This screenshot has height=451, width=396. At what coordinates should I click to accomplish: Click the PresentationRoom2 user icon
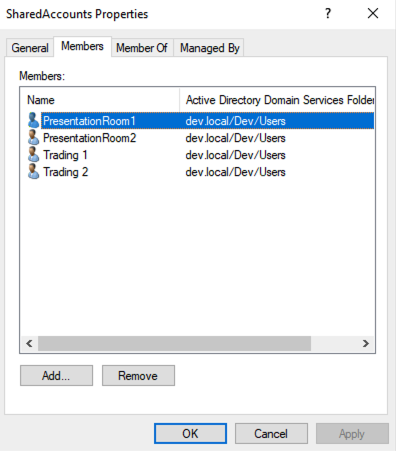click(33, 137)
